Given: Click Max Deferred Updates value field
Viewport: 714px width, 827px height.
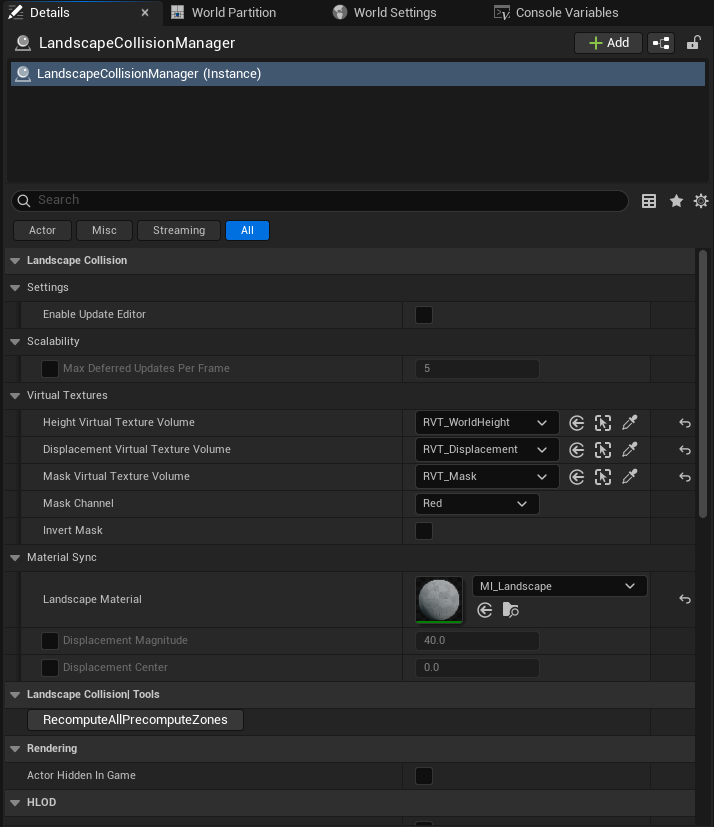Looking at the screenshot, I should (x=477, y=369).
